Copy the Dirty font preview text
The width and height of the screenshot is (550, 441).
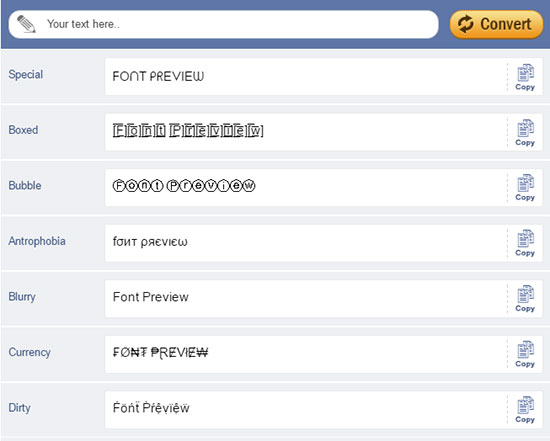[525, 409]
